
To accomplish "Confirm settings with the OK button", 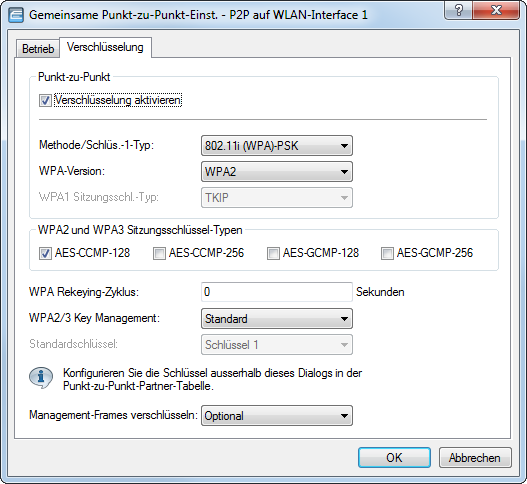I will (x=394, y=457).
